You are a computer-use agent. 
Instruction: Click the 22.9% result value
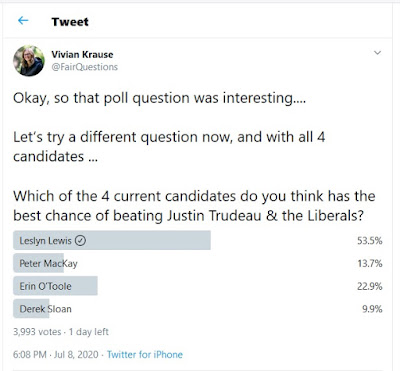coord(370,286)
